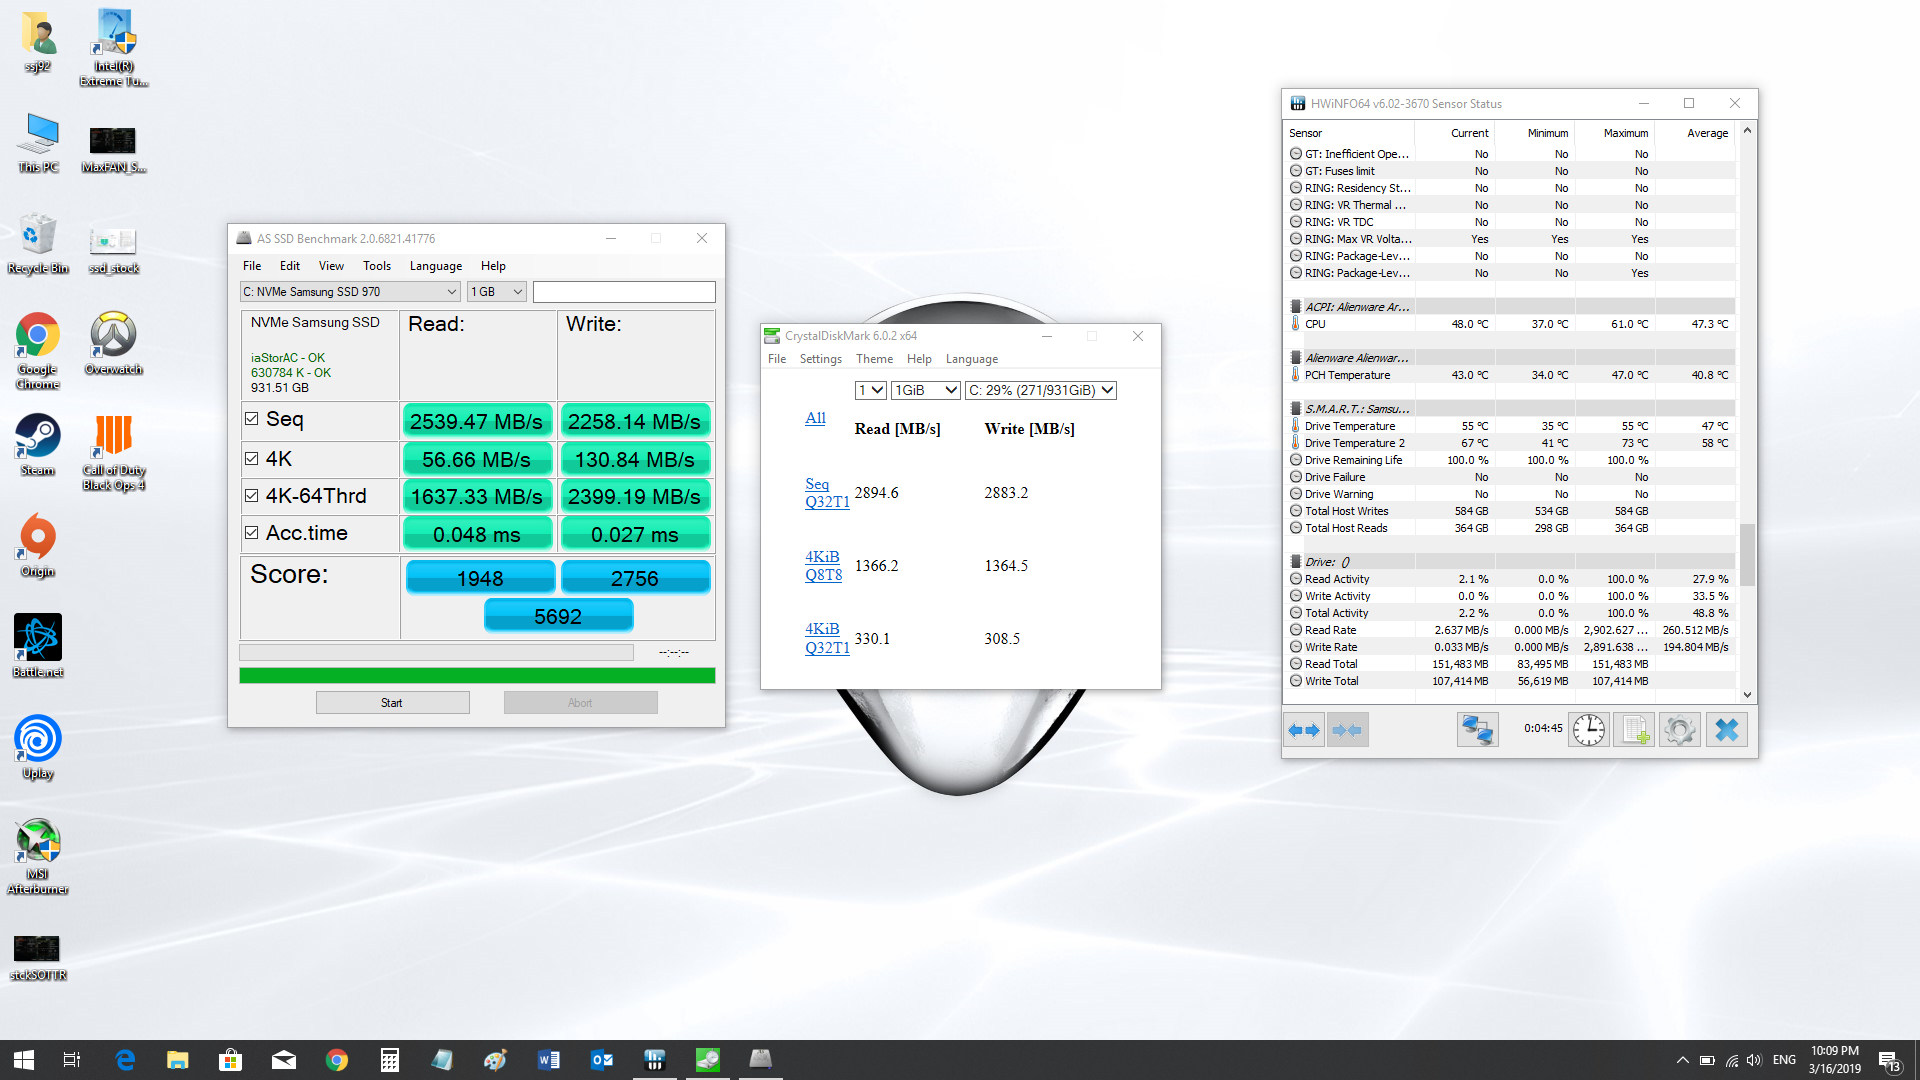The width and height of the screenshot is (1920, 1080).
Task: Uncheck the Seq test checkbox
Action: click(x=252, y=419)
